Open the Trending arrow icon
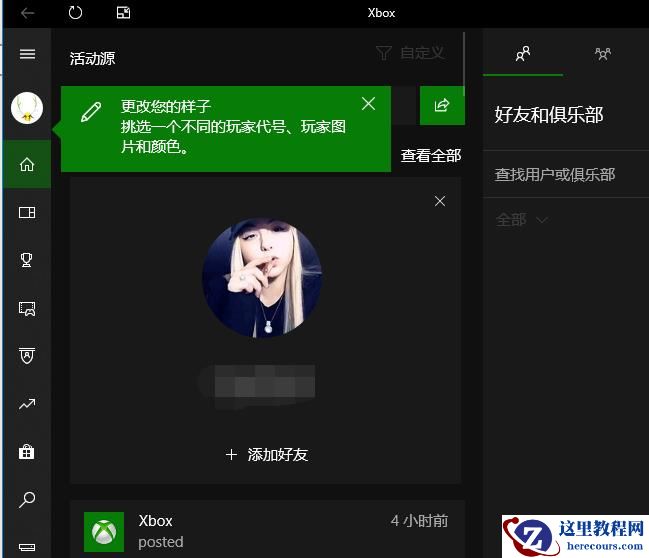Screen dimensions: 649x558 [x=27, y=404]
